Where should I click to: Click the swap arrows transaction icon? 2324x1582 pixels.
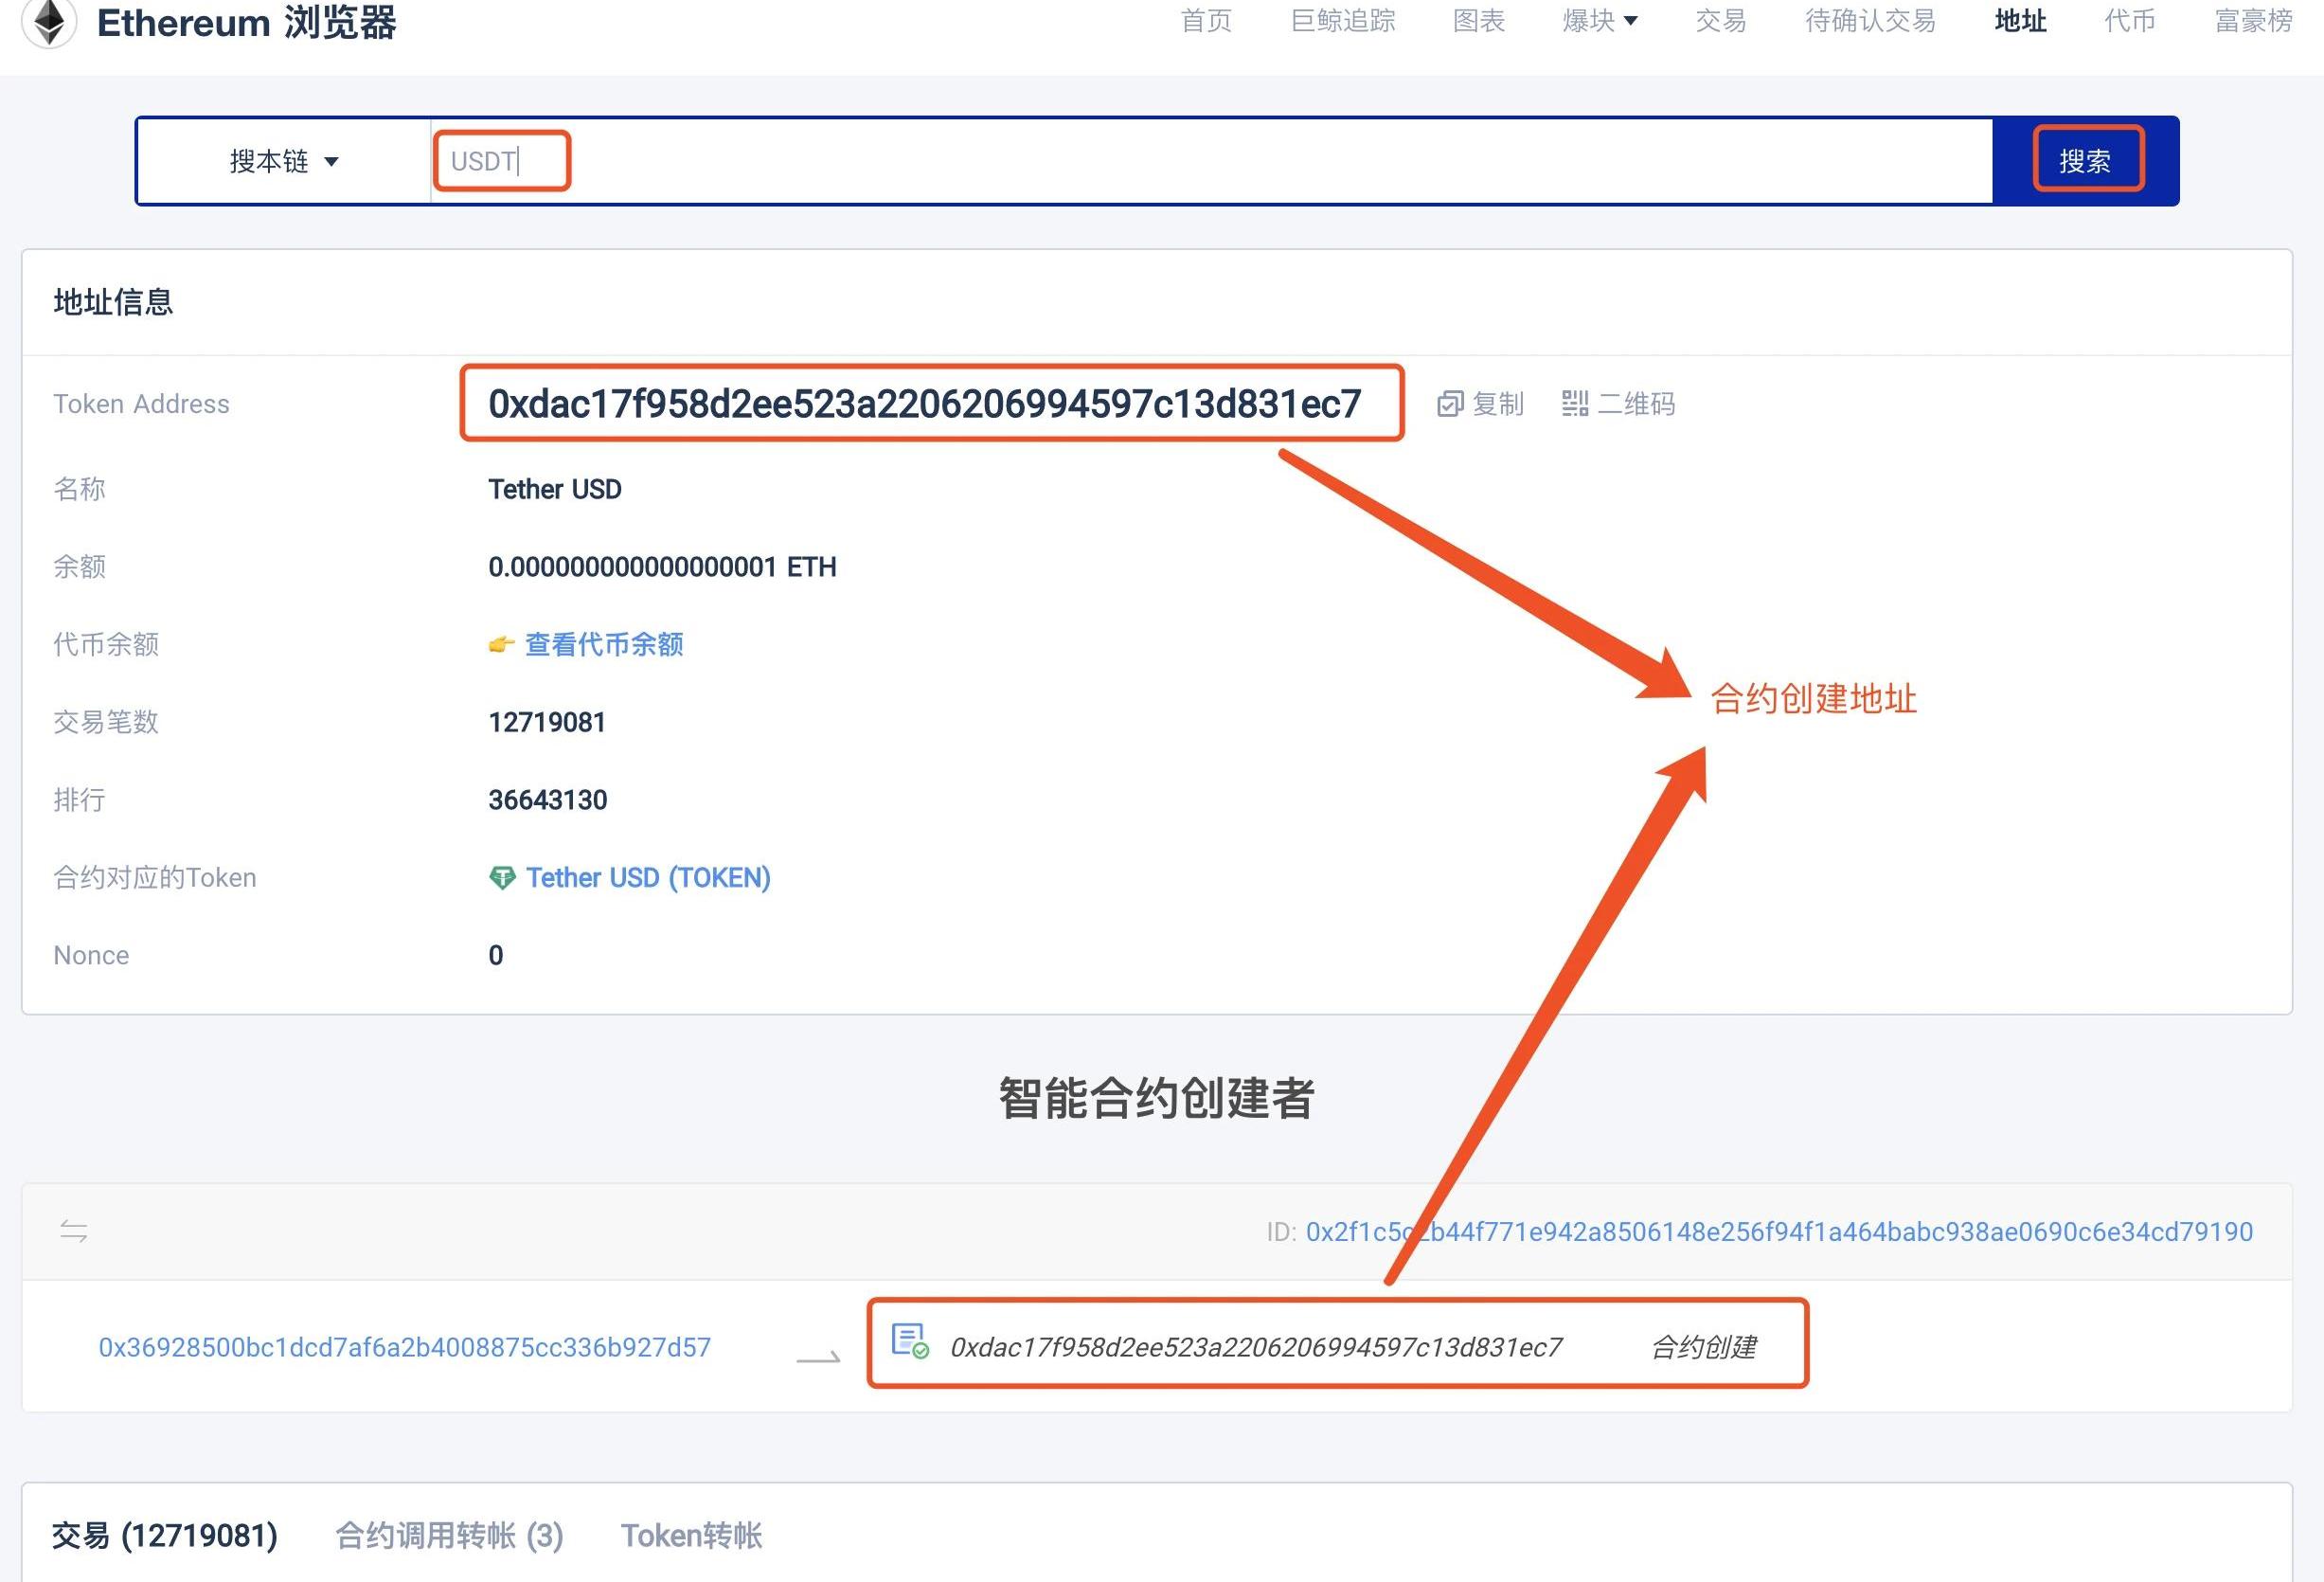[x=74, y=1231]
